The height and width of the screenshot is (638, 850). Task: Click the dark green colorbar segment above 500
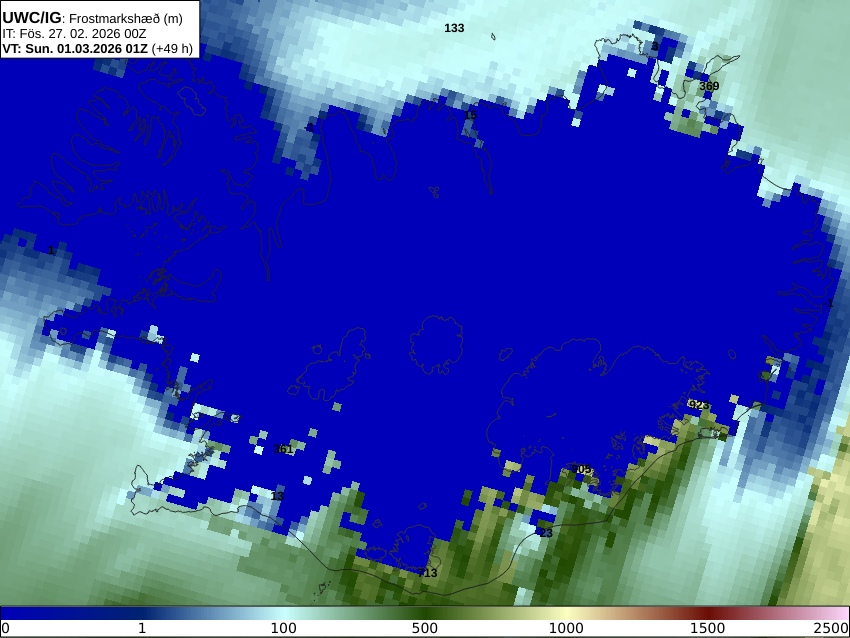[425, 613]
